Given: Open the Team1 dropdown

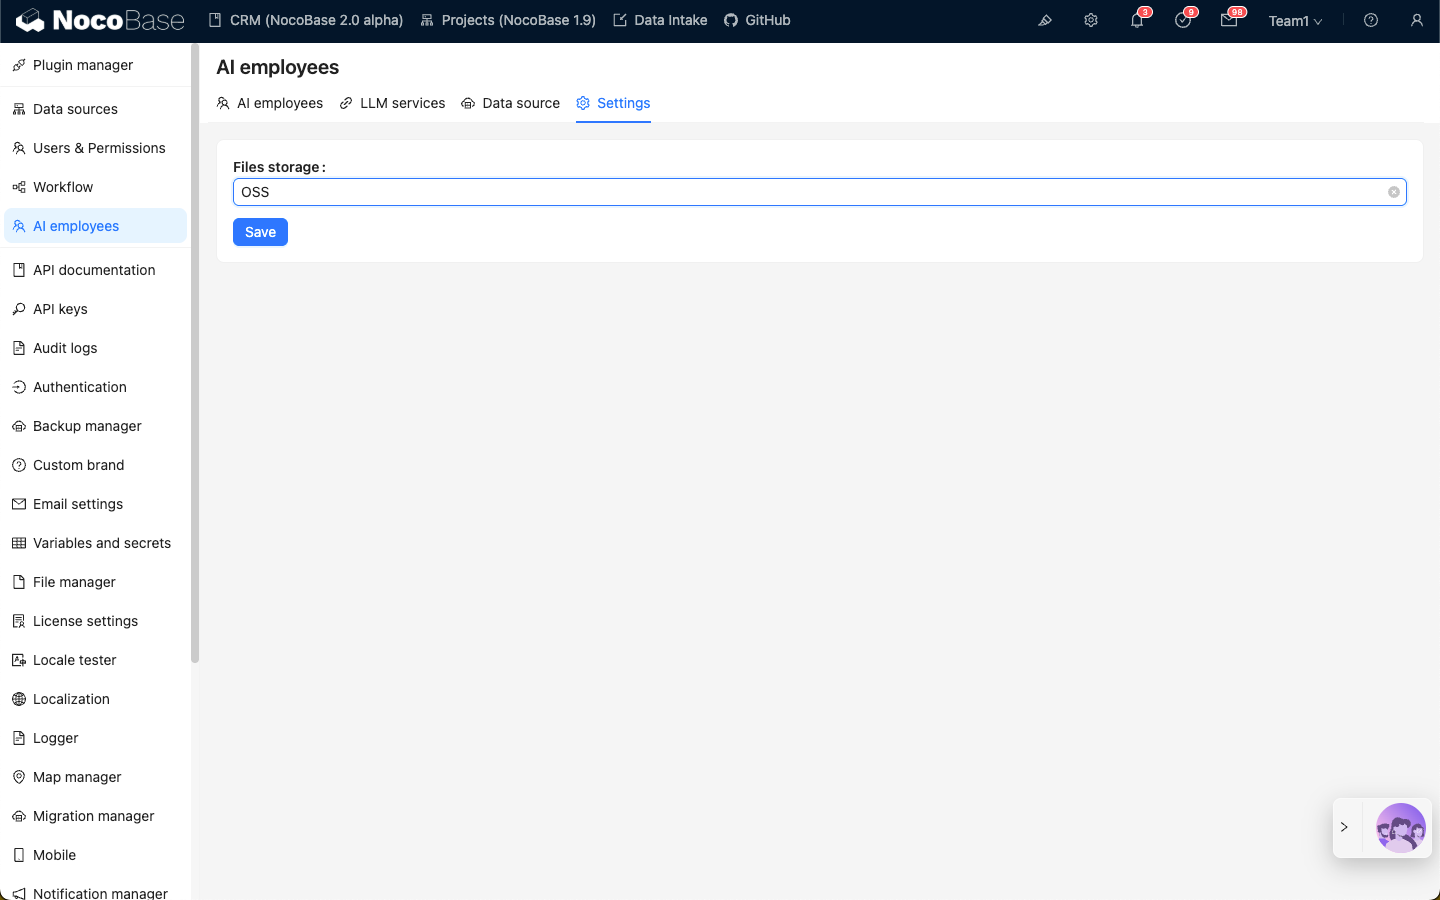Looking at the screenshot, I should [1295, 21].
